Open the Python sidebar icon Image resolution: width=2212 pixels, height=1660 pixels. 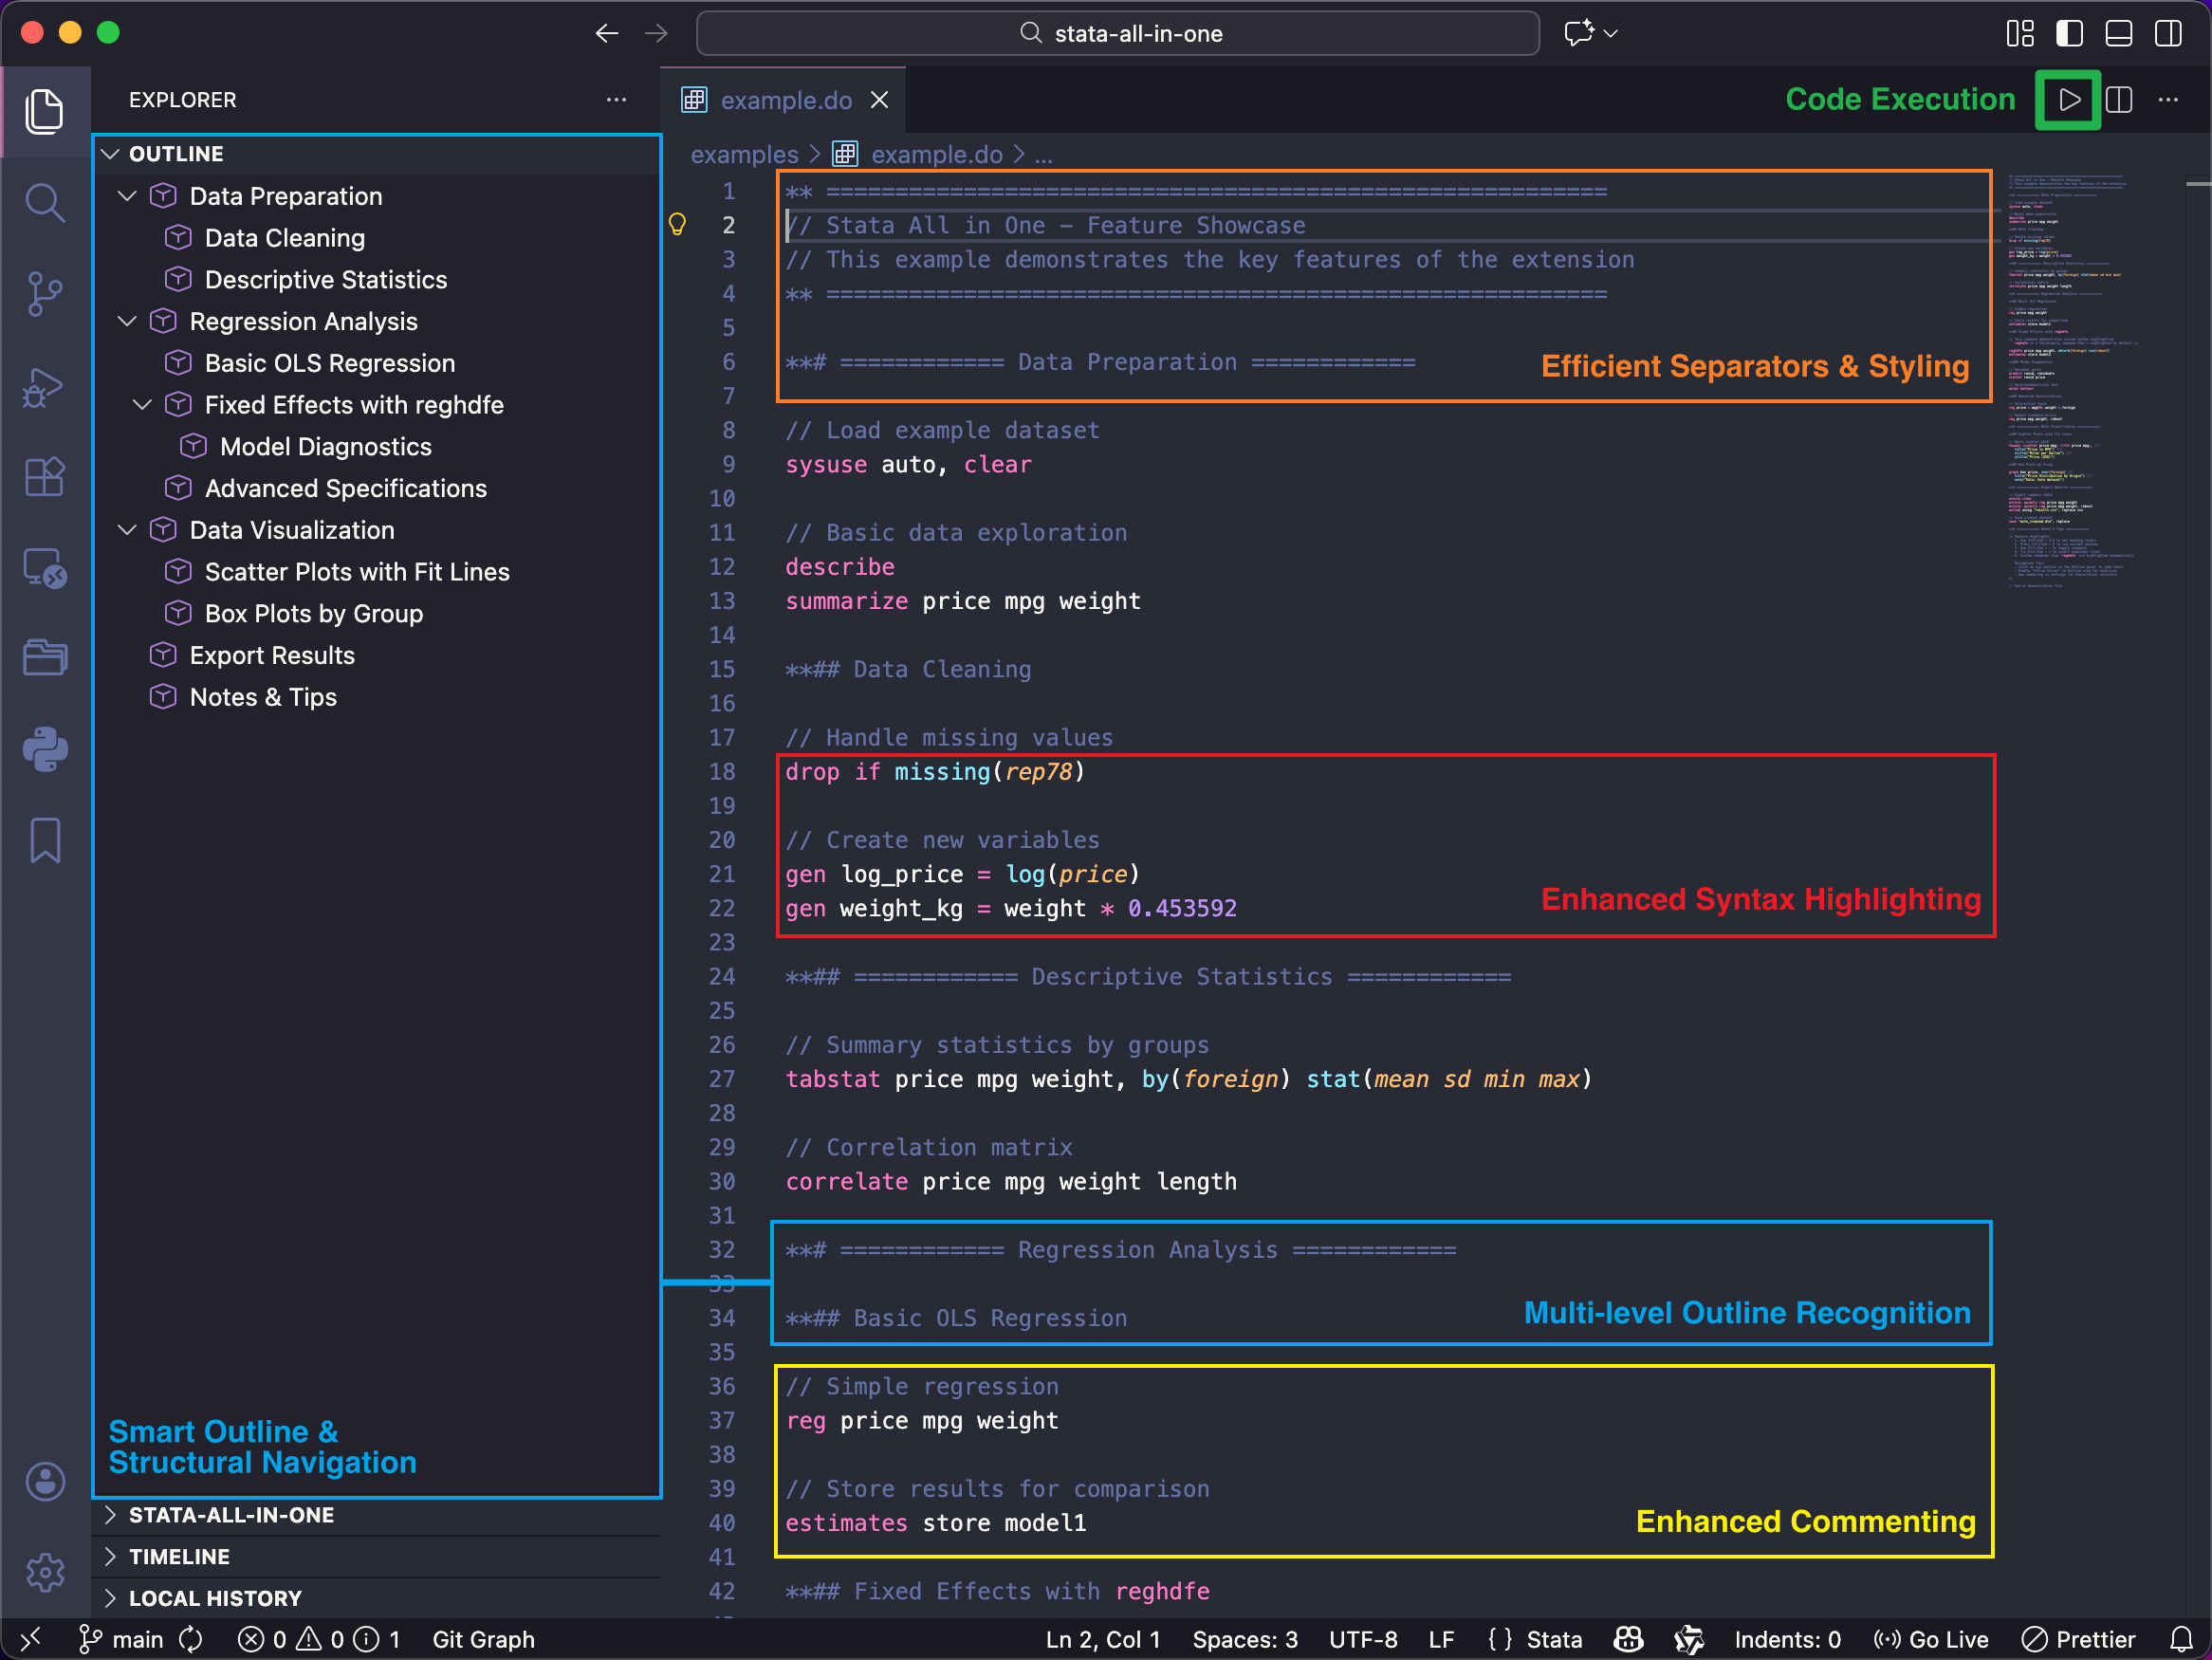[45, 749]
